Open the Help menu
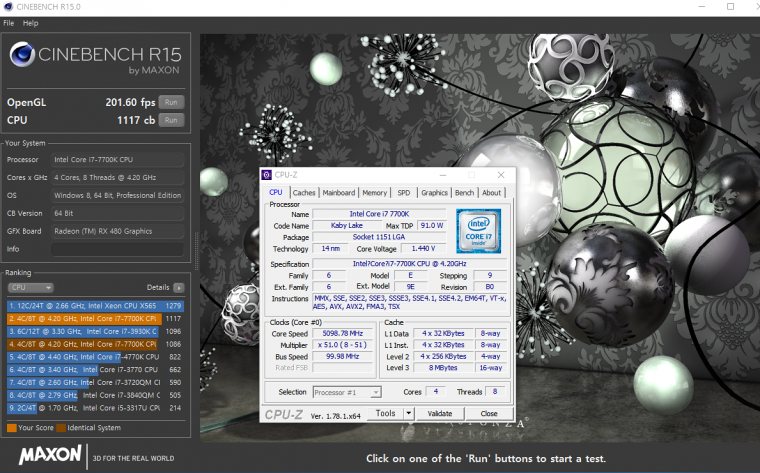This screenshot has width=760, height=473. click(x=30, y=23)
